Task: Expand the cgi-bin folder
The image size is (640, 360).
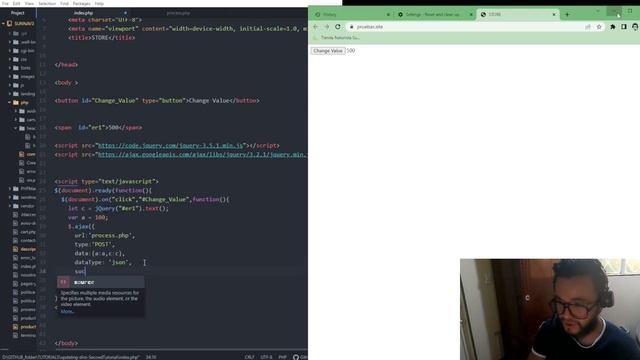Action: click(10, 51)
